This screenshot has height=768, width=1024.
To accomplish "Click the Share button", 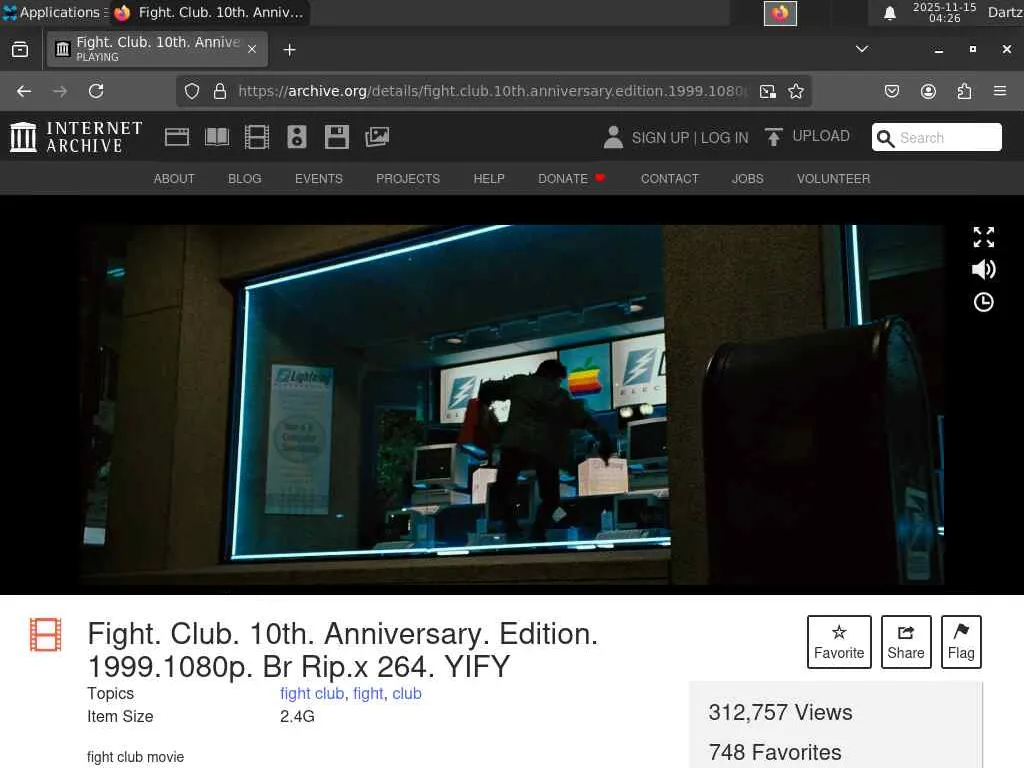I will (906, 642).
